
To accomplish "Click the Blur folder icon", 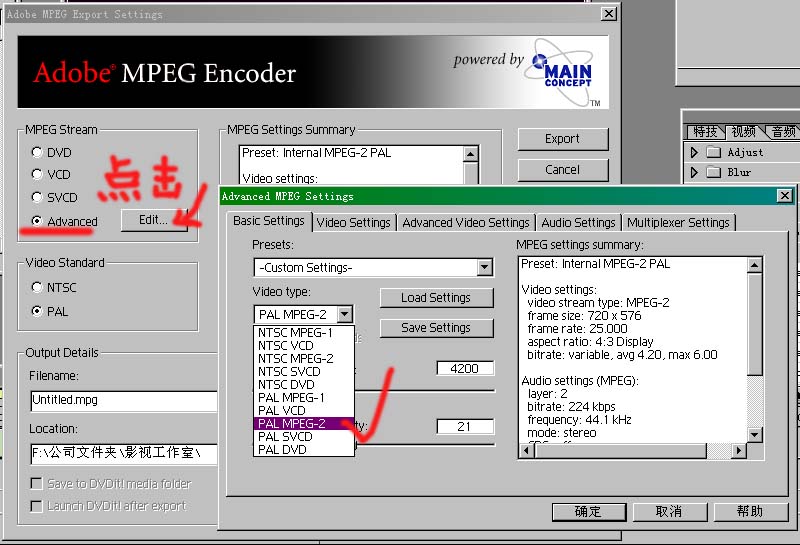I will (713, 172).
